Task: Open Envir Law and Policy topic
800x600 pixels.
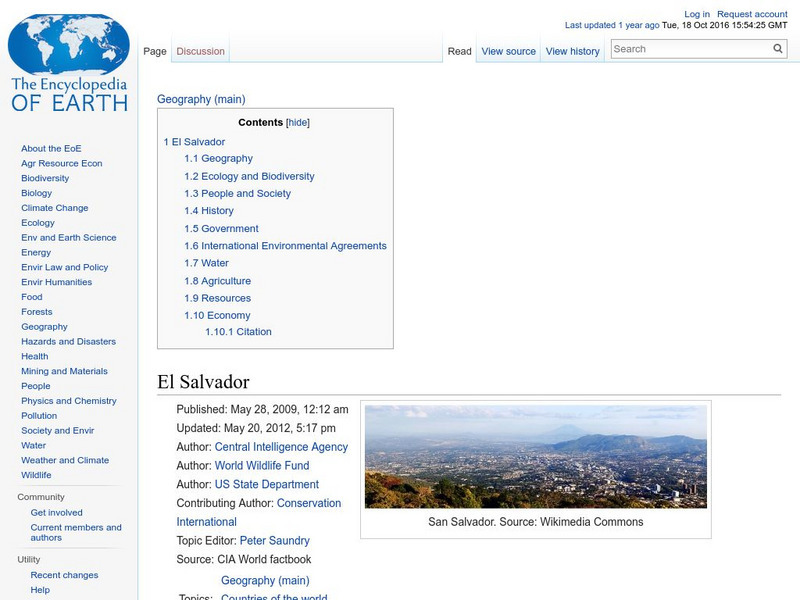Action: (x=64, y=267)
